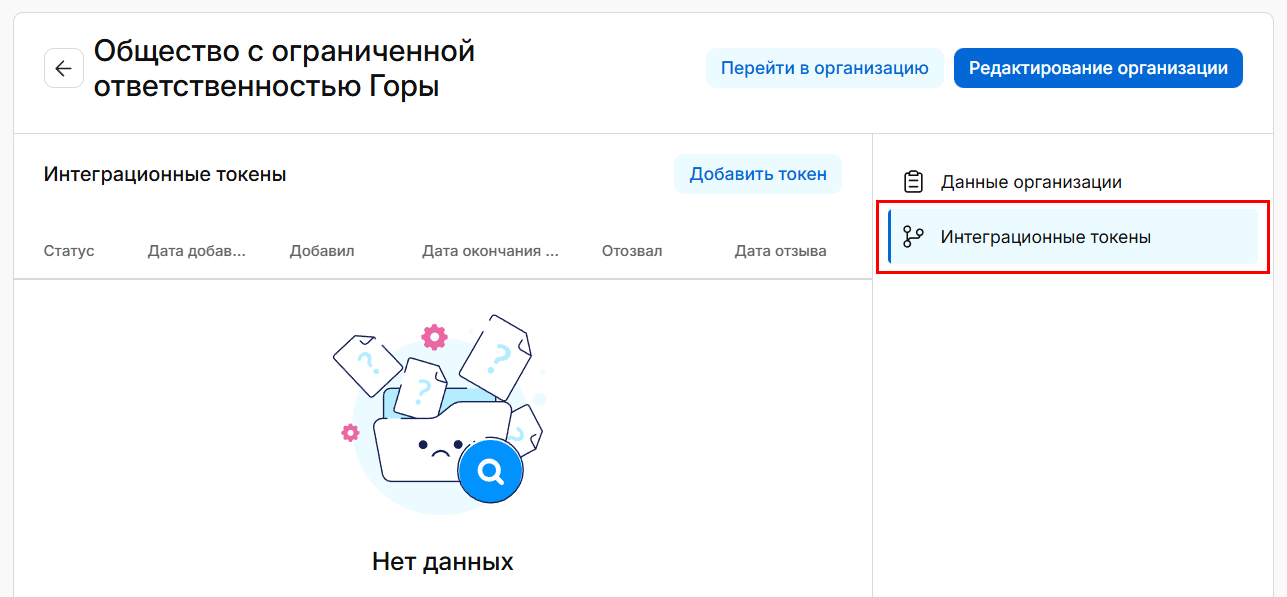Sort by the Статус column header
1287x597 pixels.
pos(69,251)
